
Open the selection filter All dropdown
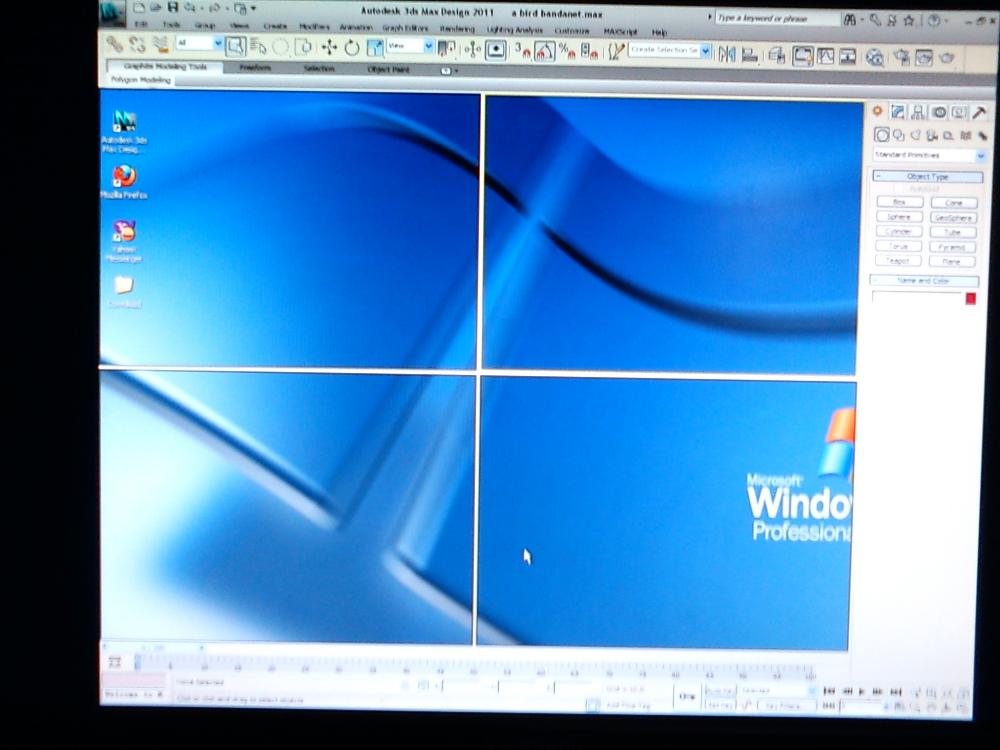(x=200, y=43)
